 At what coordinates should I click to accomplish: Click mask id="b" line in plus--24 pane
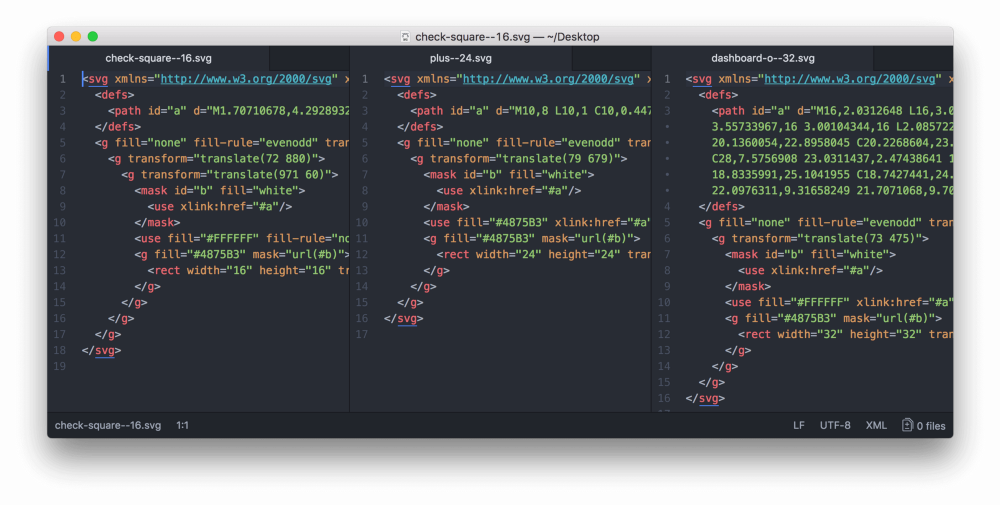pyautogui.click(x=509, y=175)
